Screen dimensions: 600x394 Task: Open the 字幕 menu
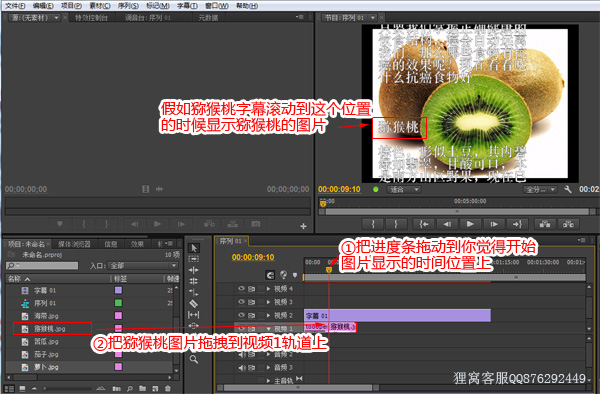point(187,6)
